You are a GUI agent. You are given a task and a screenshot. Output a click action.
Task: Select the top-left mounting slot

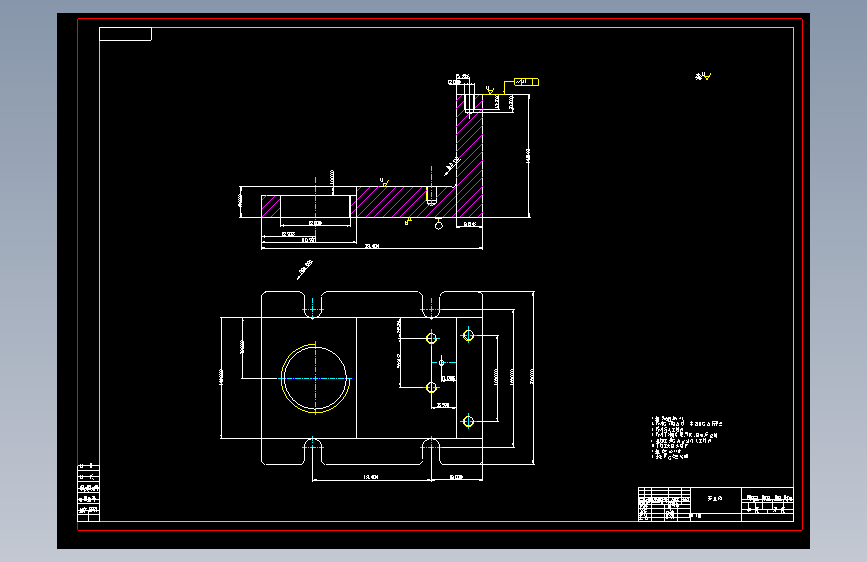313,305
